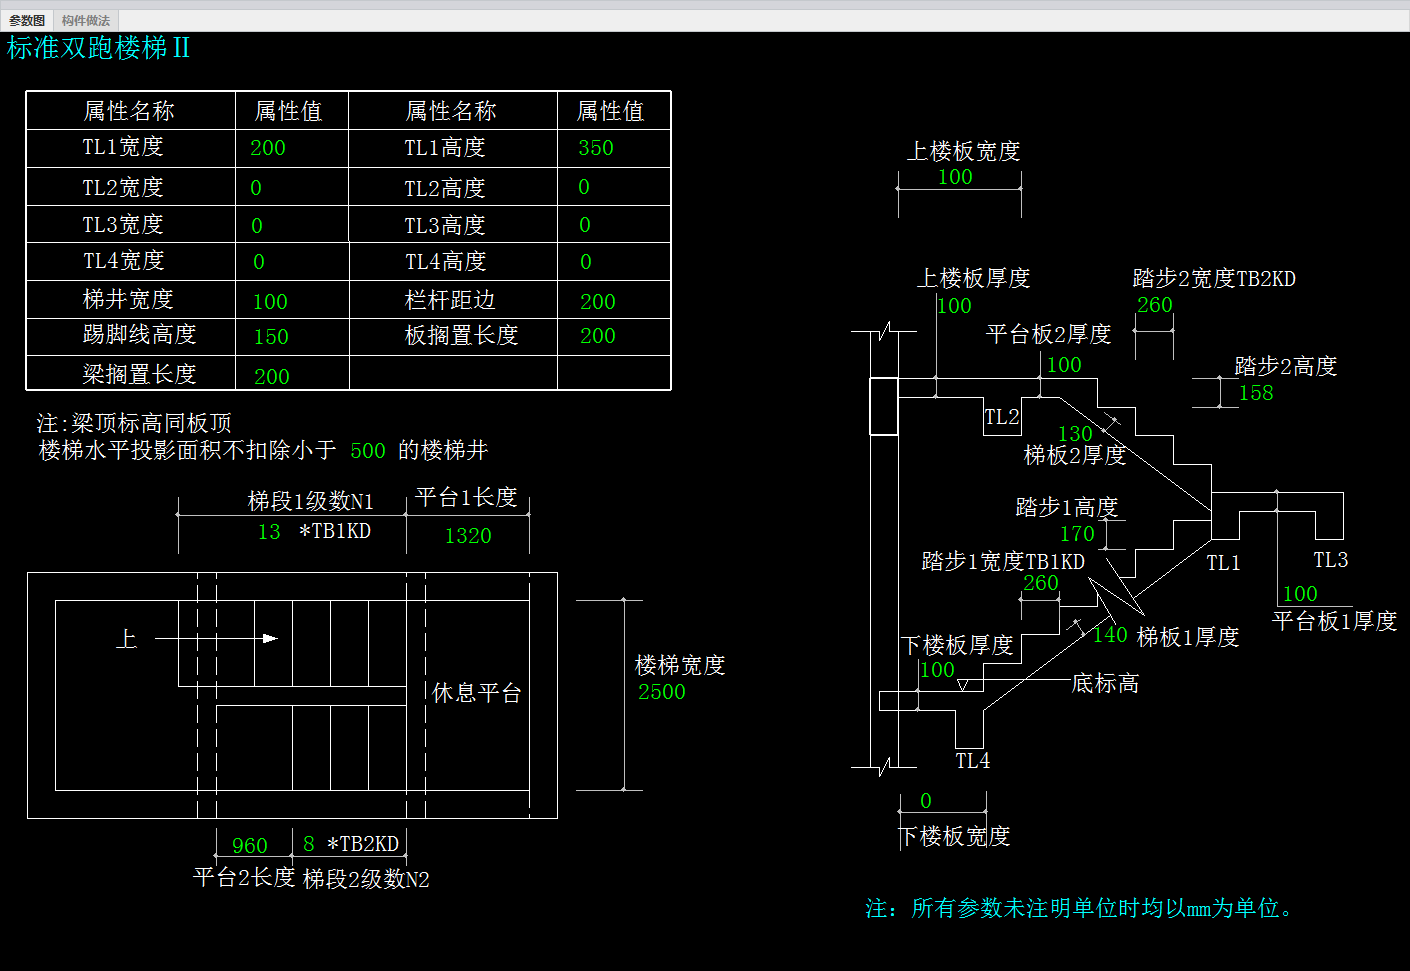The image size is (1410, 971).
Task: Edit 上楼板厚度 value 100
Action: click(x=954, y=306)
